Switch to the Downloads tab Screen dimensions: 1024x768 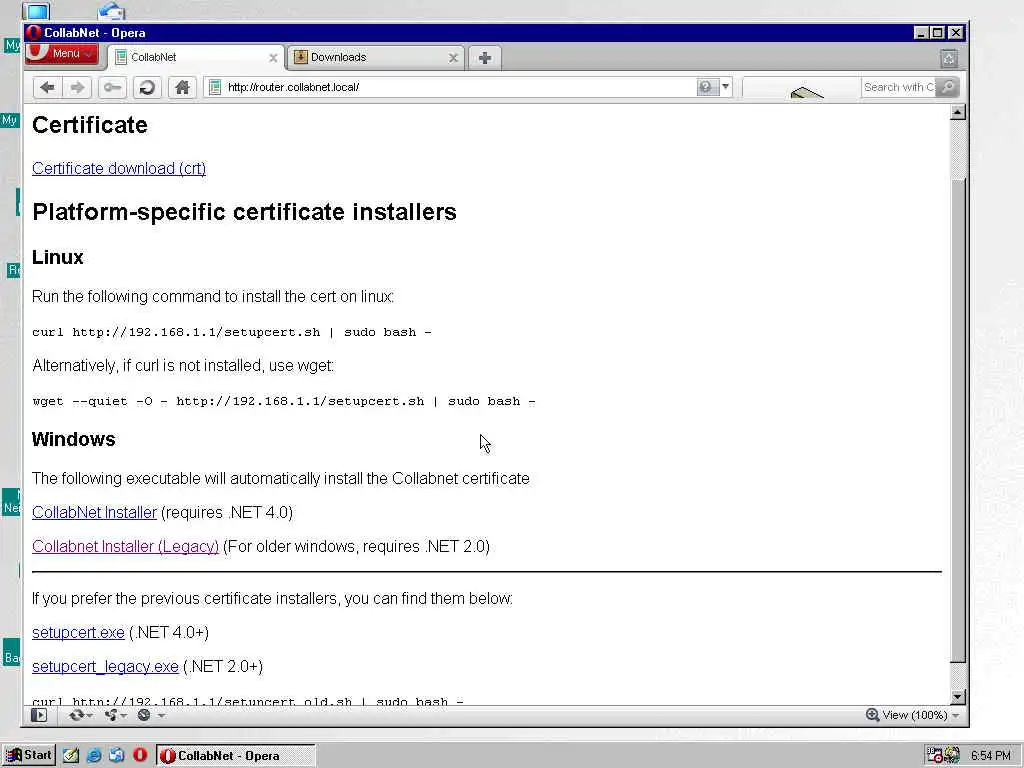point(376,57)
